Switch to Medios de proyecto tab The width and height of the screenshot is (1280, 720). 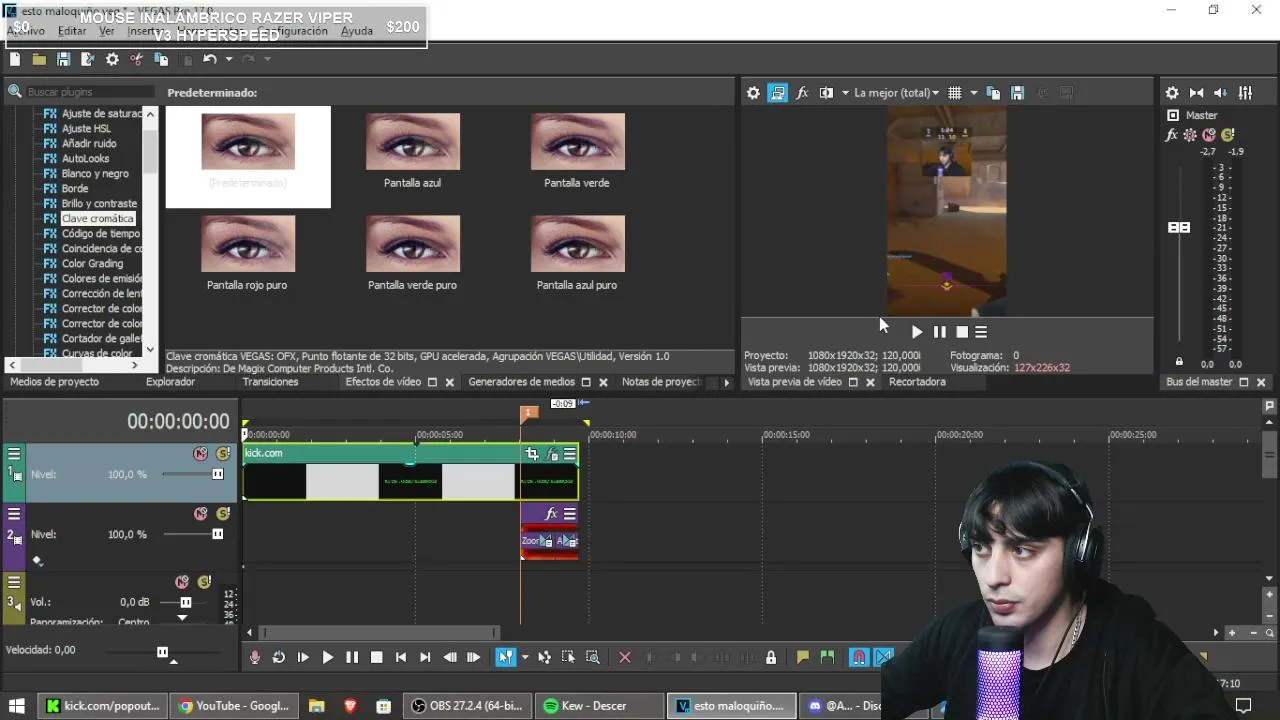click(x=54, y=382)
